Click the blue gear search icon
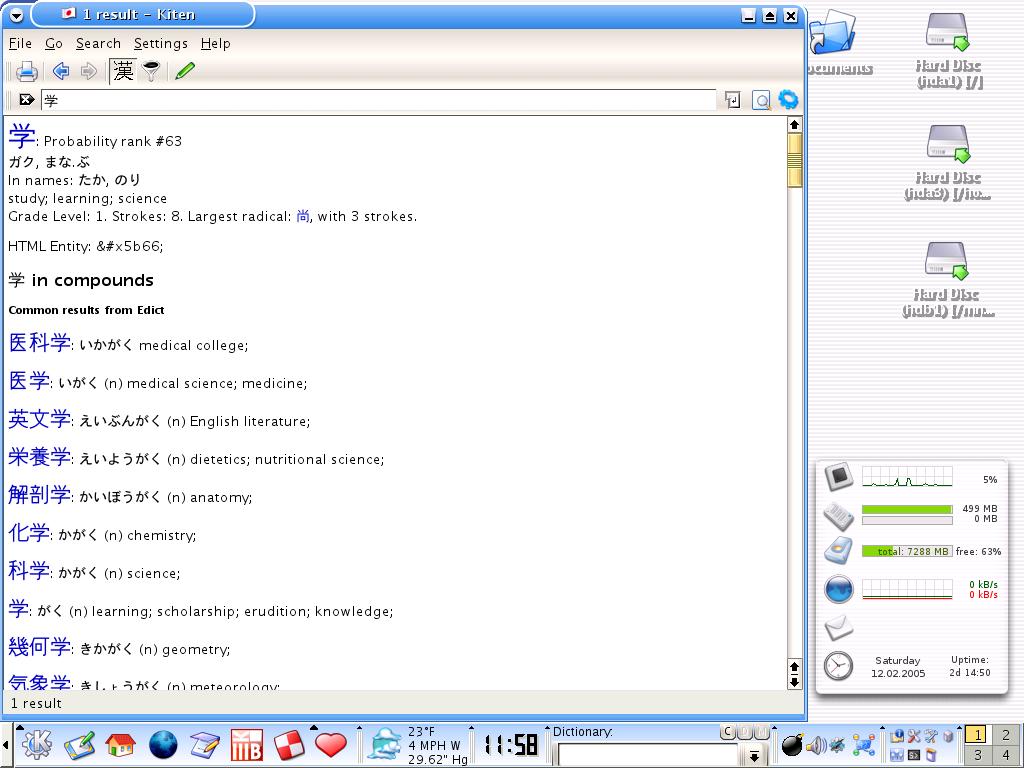 tap(788, 99)
